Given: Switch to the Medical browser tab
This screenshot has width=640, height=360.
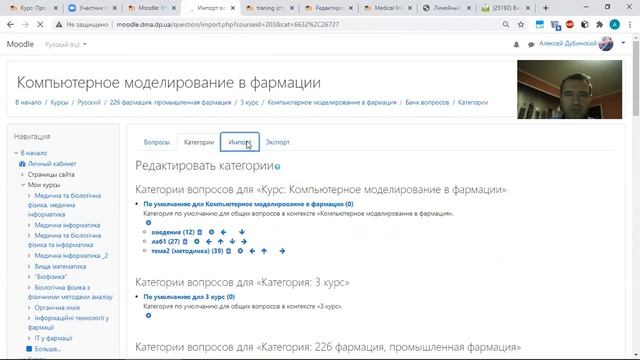Looking at the screenshot, I should click(388, 8).
